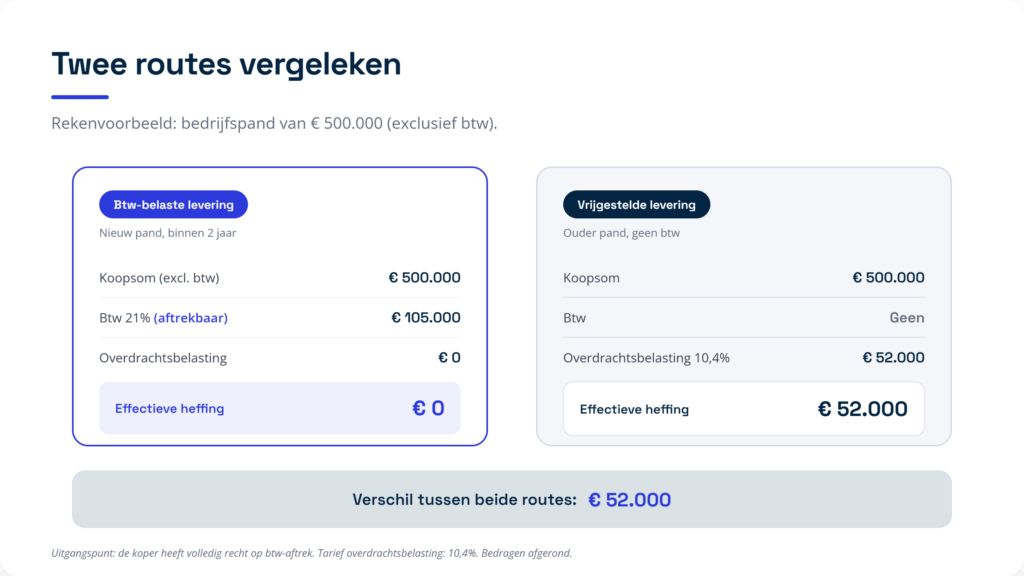Click the Ouder pand, geen btw subtitle

[621, 232]
